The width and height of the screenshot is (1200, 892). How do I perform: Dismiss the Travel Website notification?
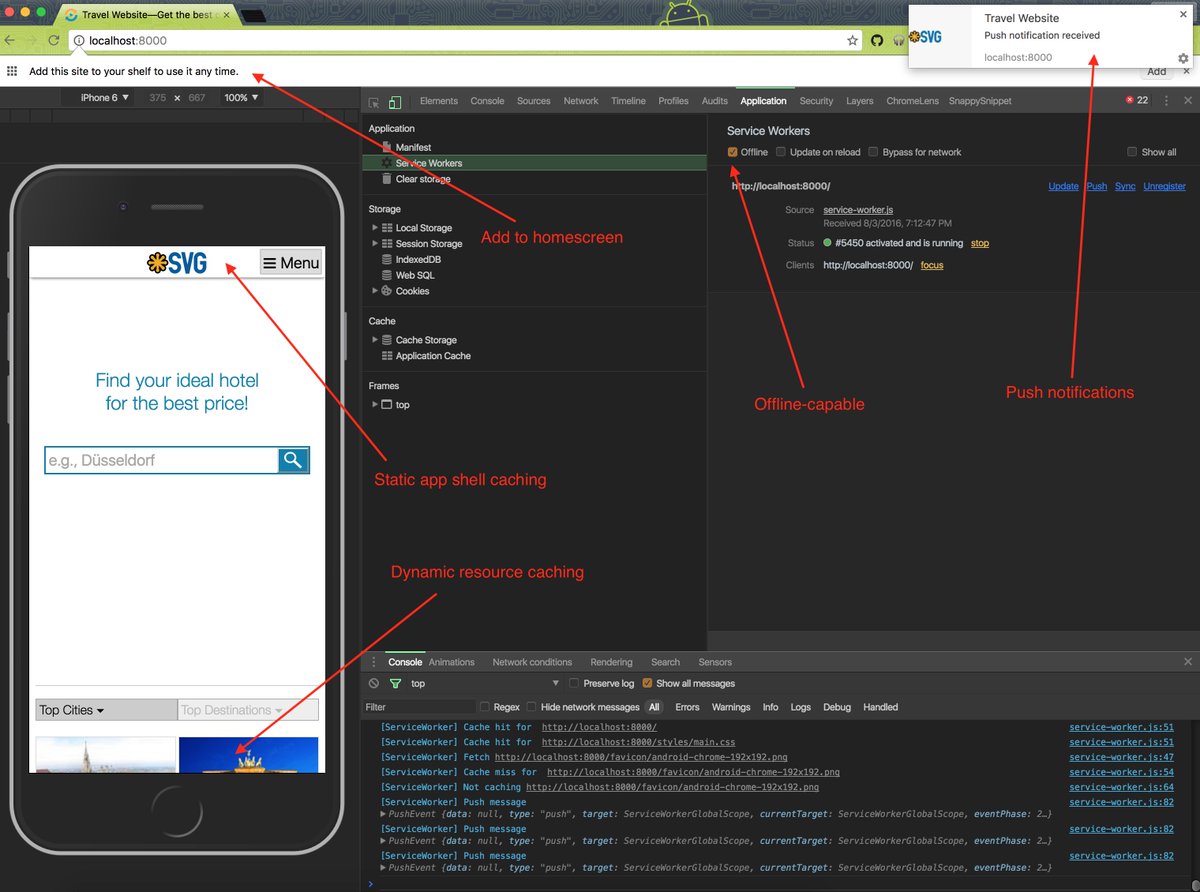coord(1184,15)
